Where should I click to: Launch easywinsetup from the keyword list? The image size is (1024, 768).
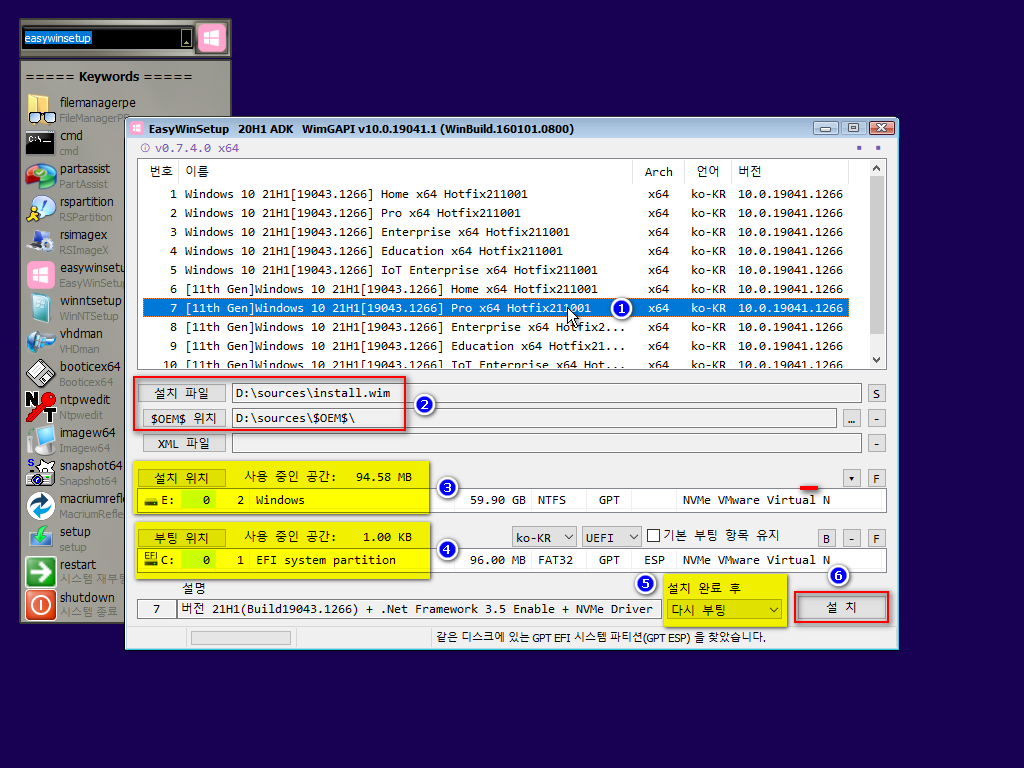(40, 274)
